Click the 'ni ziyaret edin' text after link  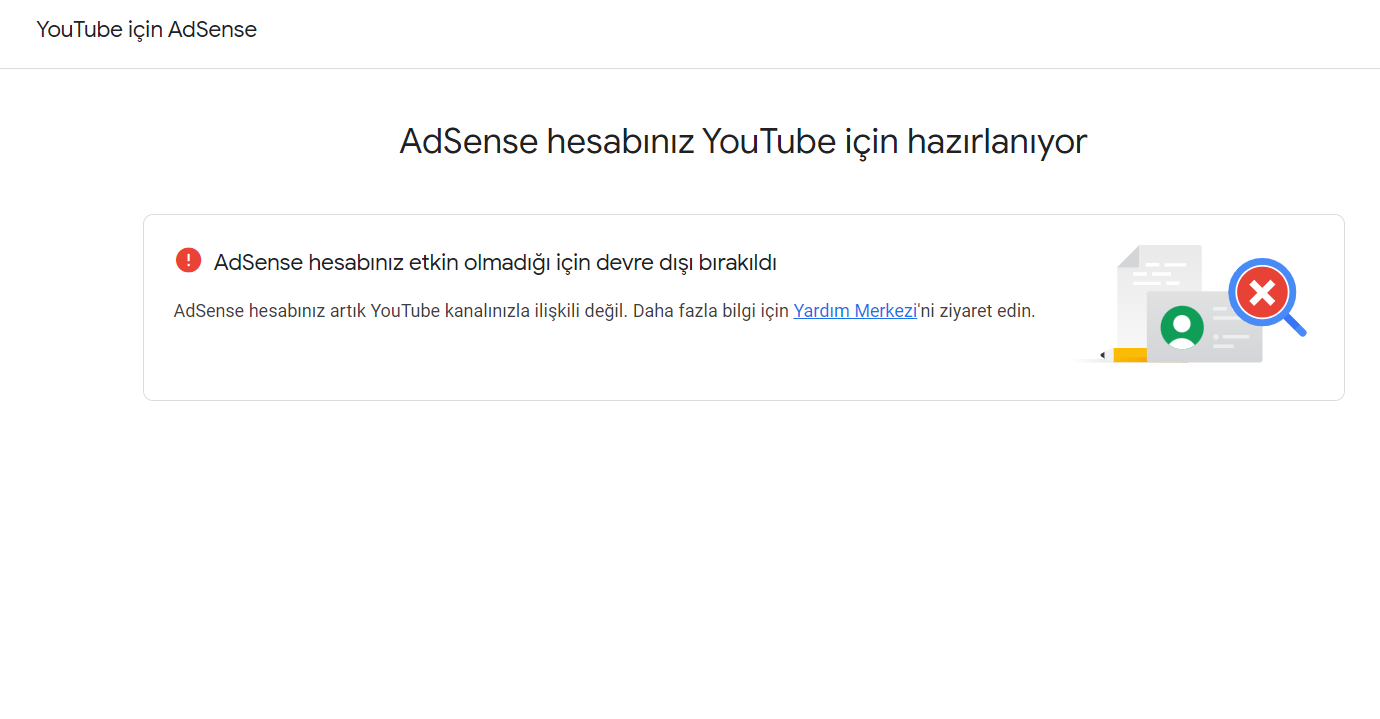click(978, 311)
